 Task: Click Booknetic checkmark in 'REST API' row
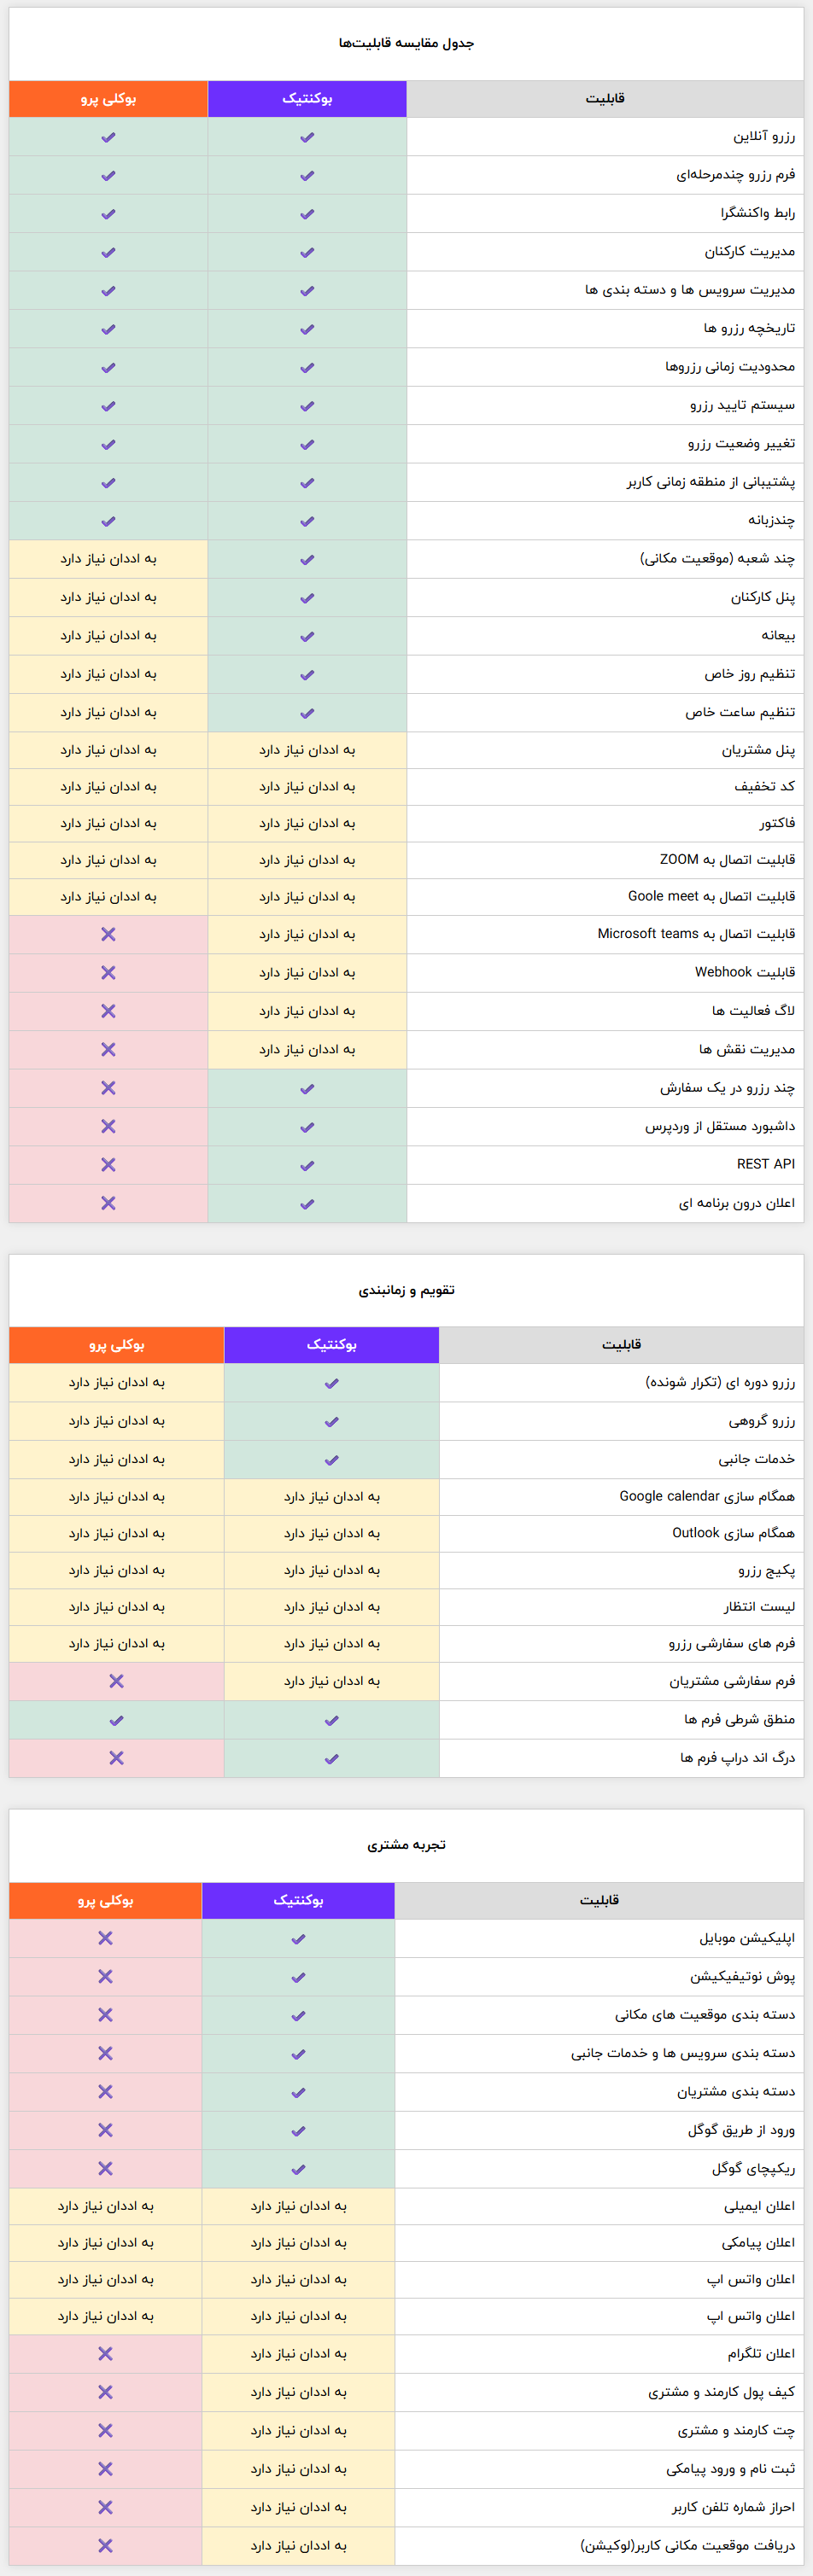(x=307, y=1165)
